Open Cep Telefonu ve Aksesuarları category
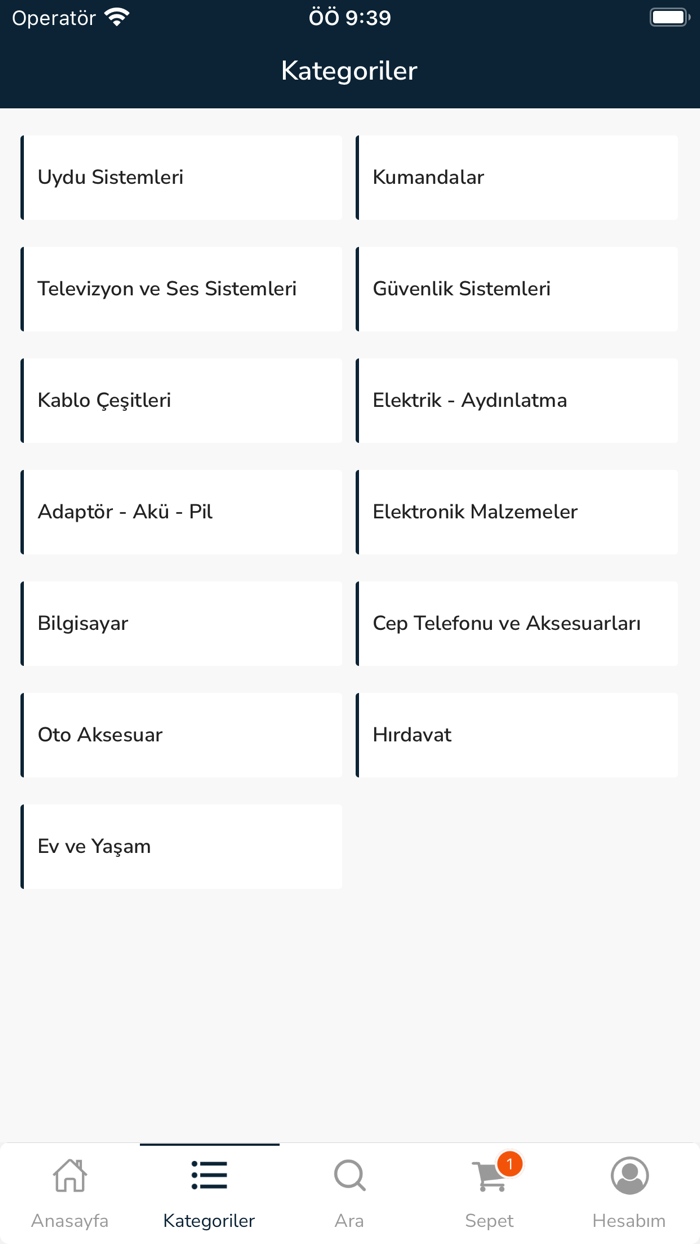 517,623
